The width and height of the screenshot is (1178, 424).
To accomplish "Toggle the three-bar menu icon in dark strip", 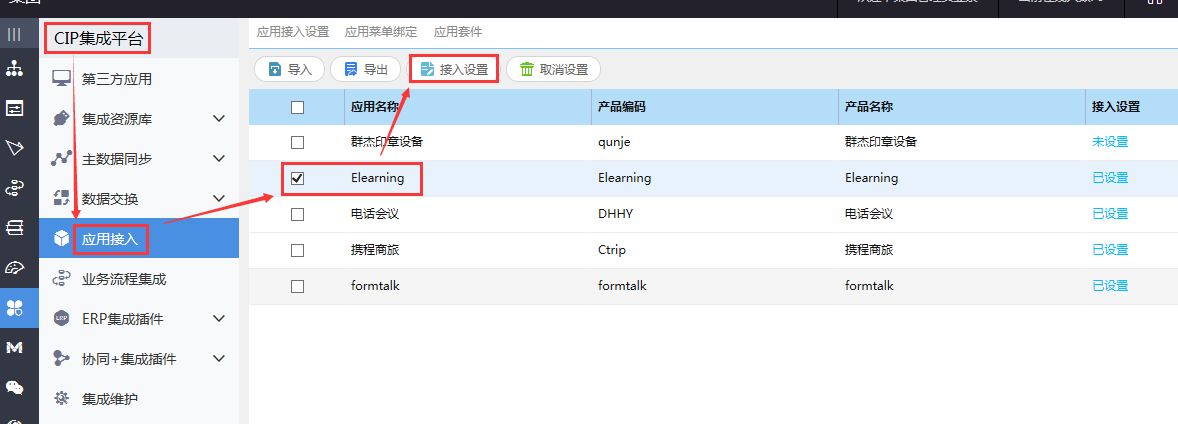I will point(14,34).
